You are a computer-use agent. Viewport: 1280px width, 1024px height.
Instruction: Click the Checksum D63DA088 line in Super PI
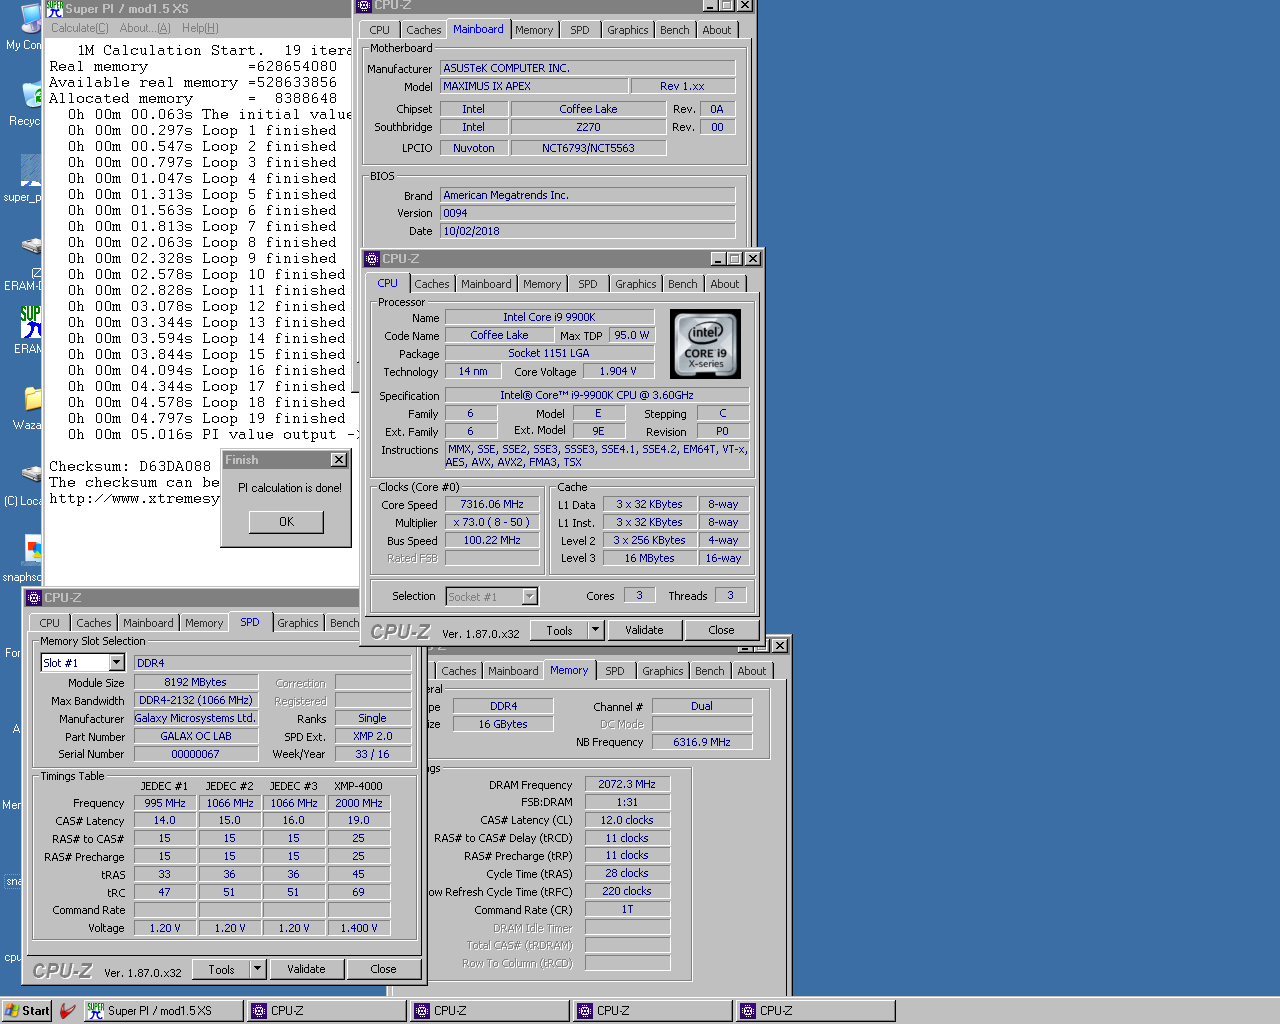[x=130, y=466]
